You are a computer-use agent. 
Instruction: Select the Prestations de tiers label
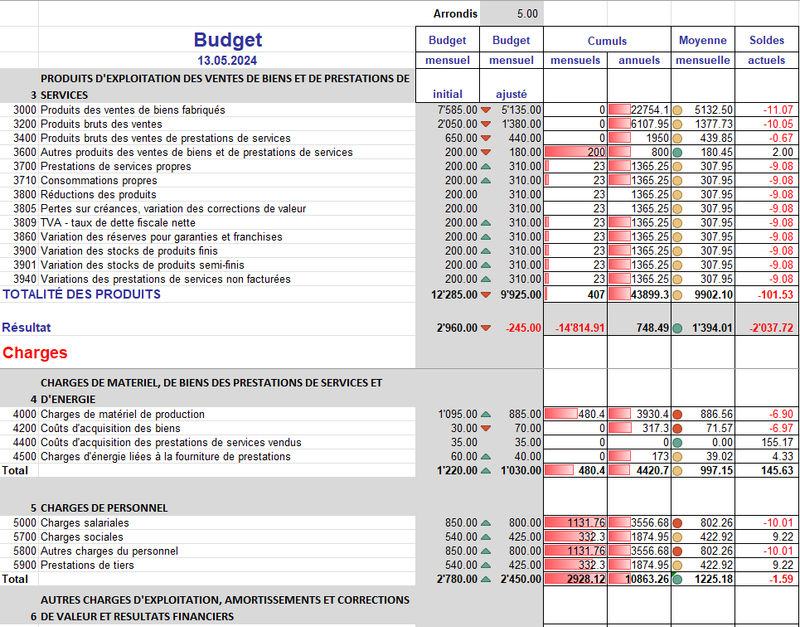(87, 565)
